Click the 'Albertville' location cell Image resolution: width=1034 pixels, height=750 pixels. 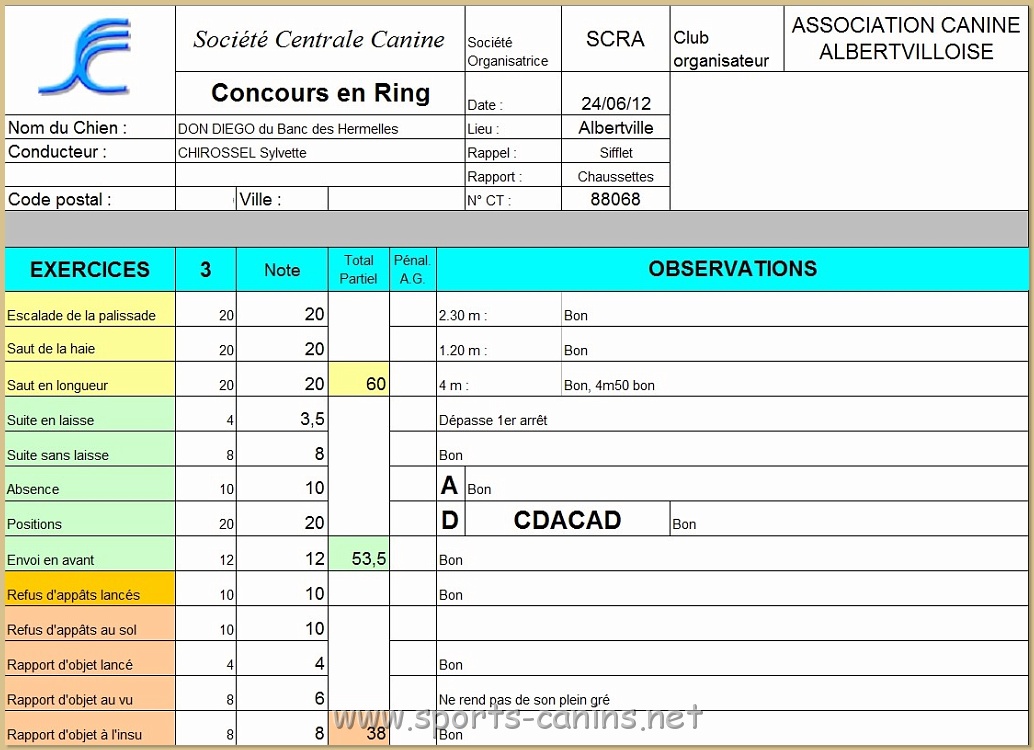[x=615, y=127]
